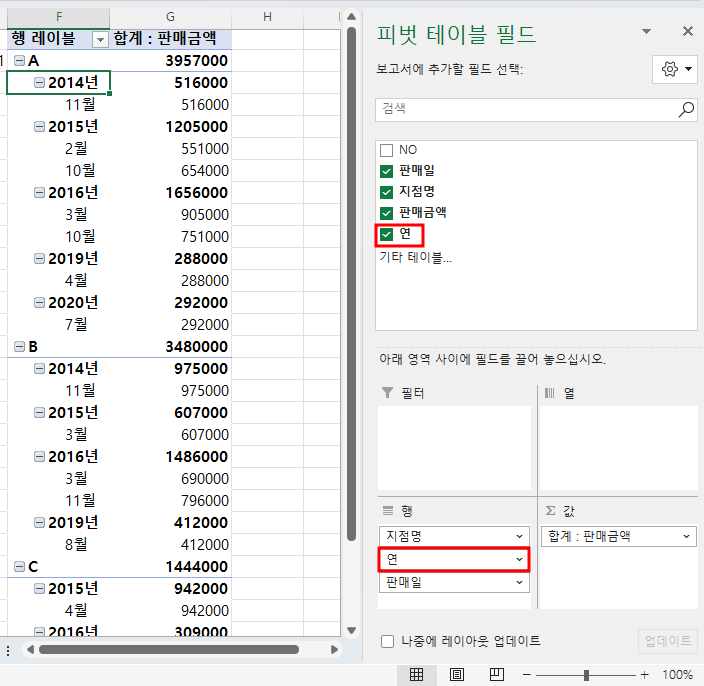This screenshot has height=686, width=704.
Task: Switch to Page Break Preview icon
Action: click(x=497, y=674)
